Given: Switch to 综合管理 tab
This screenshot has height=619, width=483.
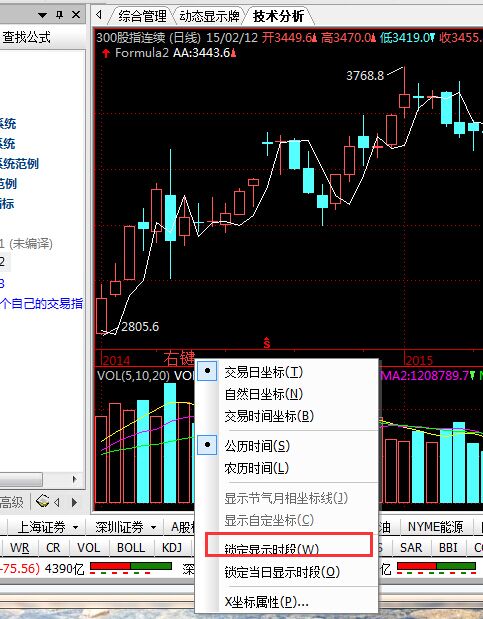Looking at the screenshot, I should pyautogui.click(x=142, y=16).
